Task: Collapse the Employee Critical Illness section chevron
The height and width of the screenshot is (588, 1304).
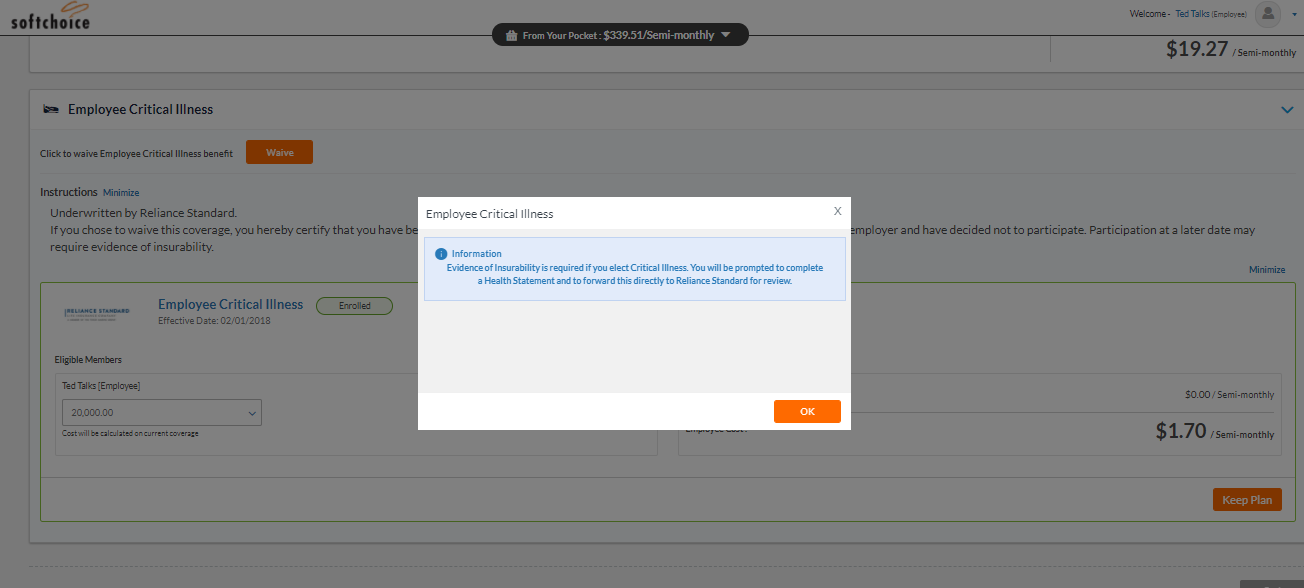Action: (1287, 110)
